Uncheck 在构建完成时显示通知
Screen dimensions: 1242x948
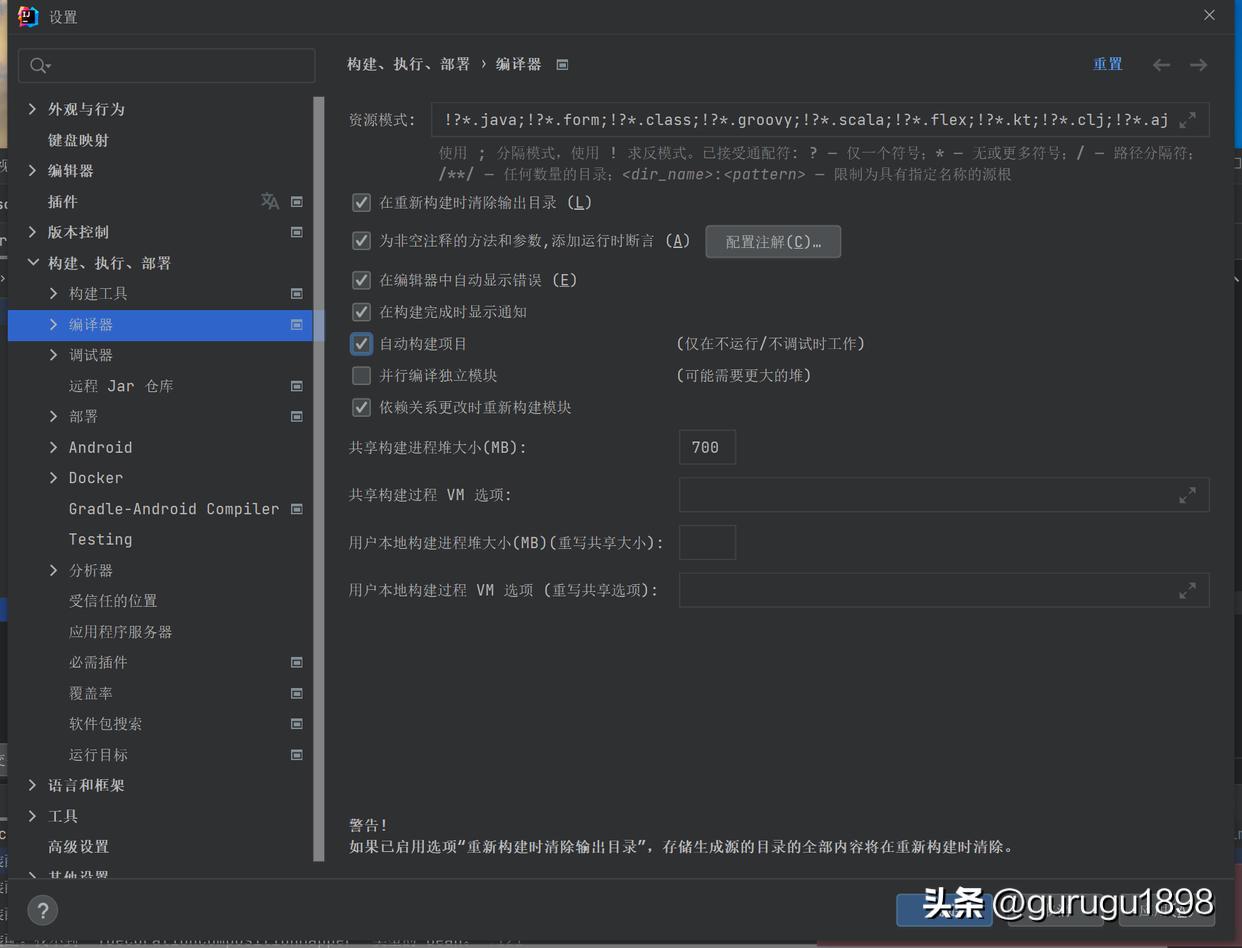point(361,311)
